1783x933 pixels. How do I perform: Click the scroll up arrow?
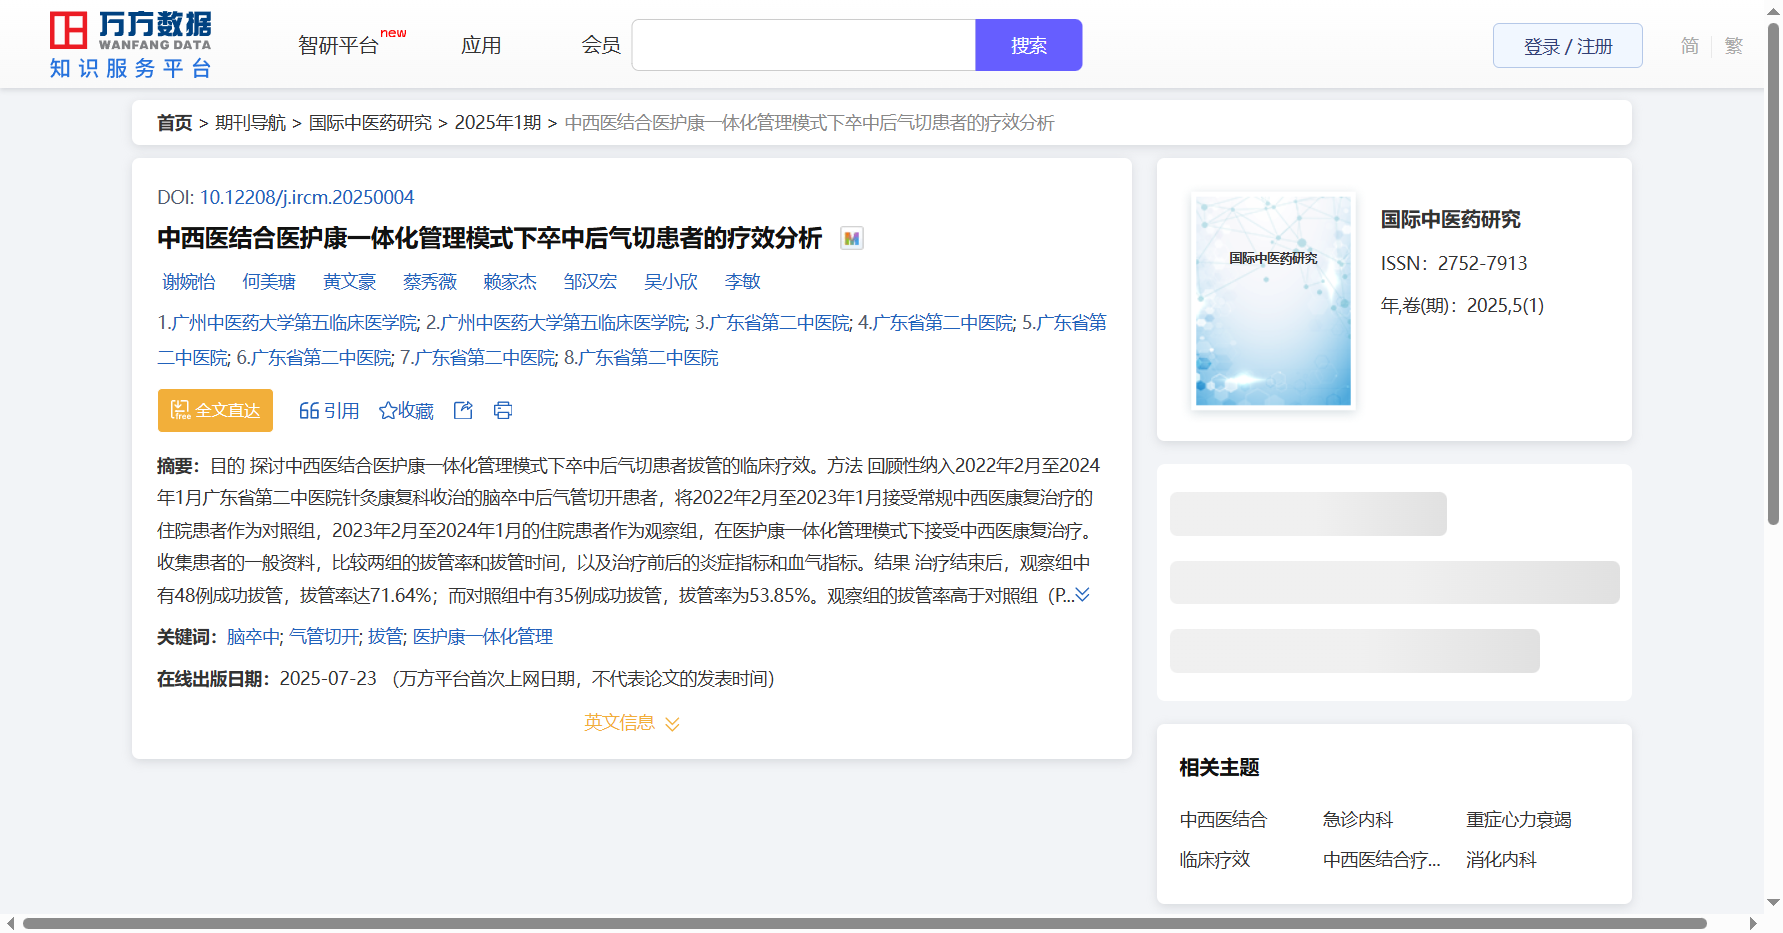1773,10
